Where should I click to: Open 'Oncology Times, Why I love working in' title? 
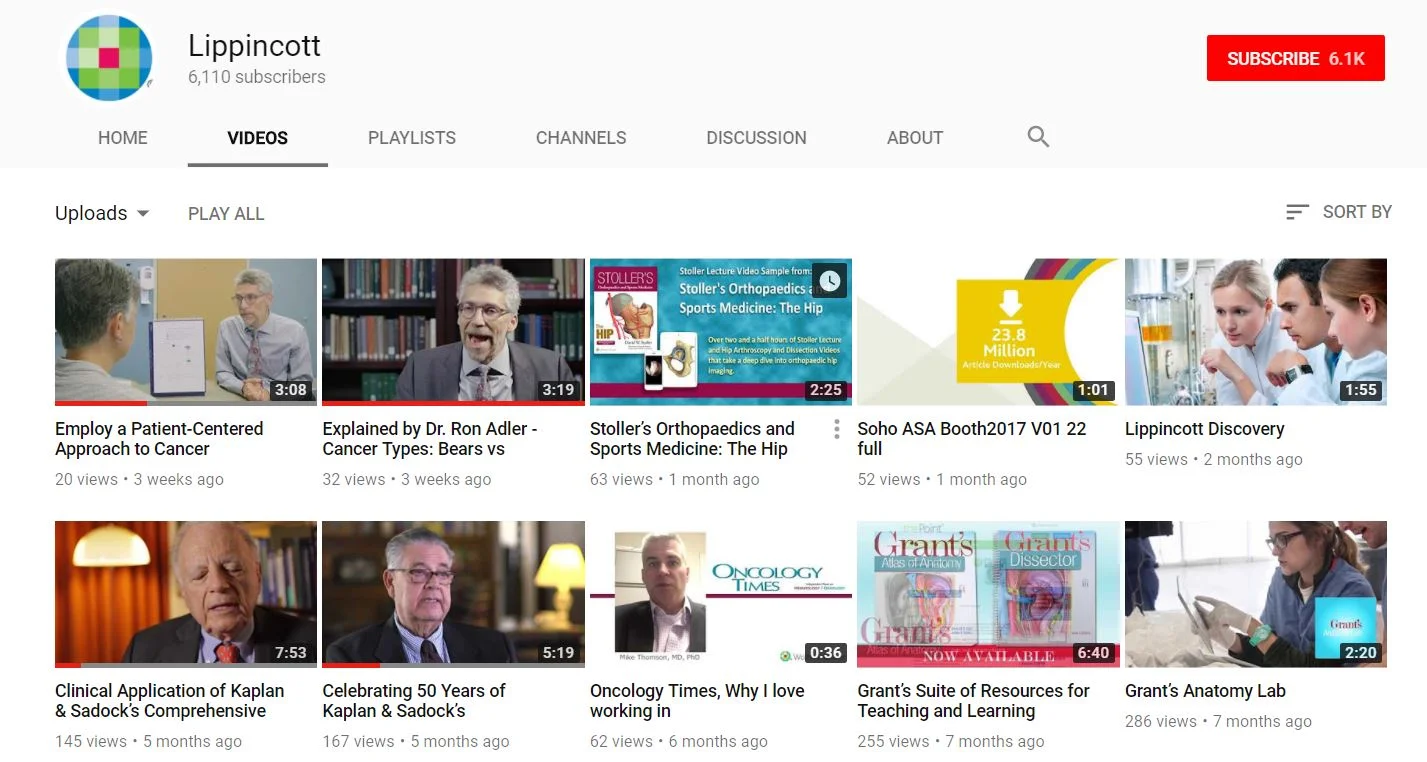(697, 701)
